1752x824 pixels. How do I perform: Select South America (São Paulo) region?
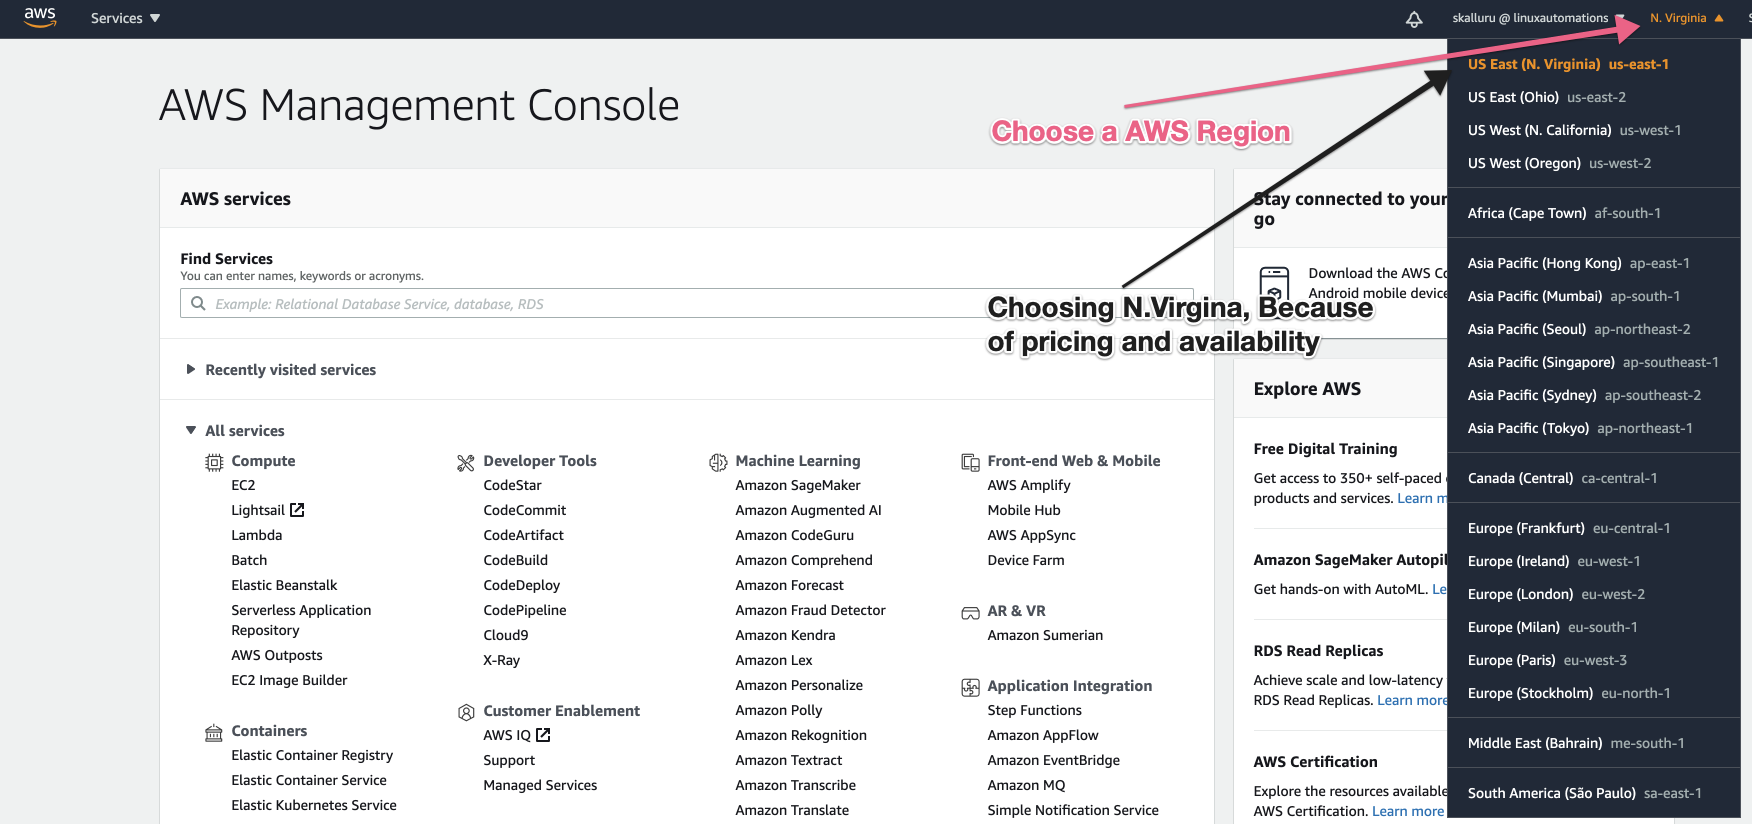[1594, 793]
